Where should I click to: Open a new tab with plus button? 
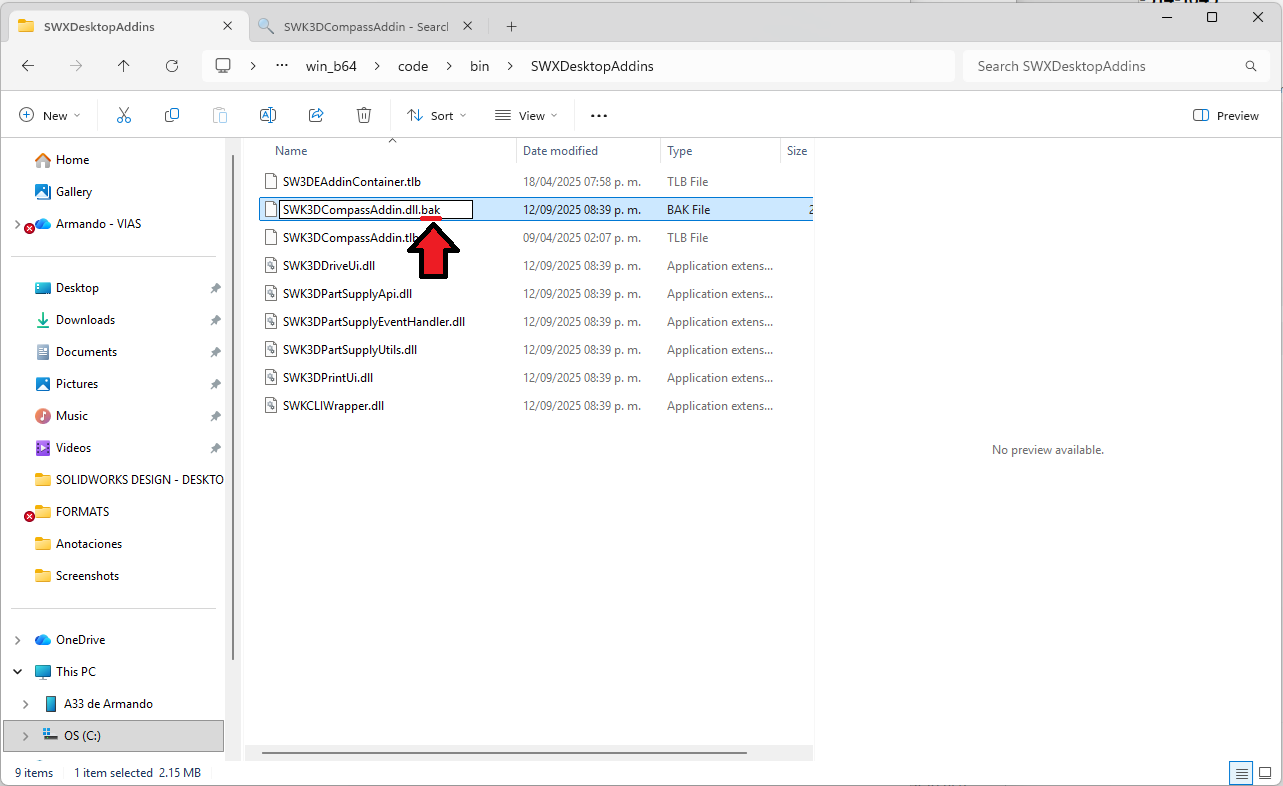511,26
